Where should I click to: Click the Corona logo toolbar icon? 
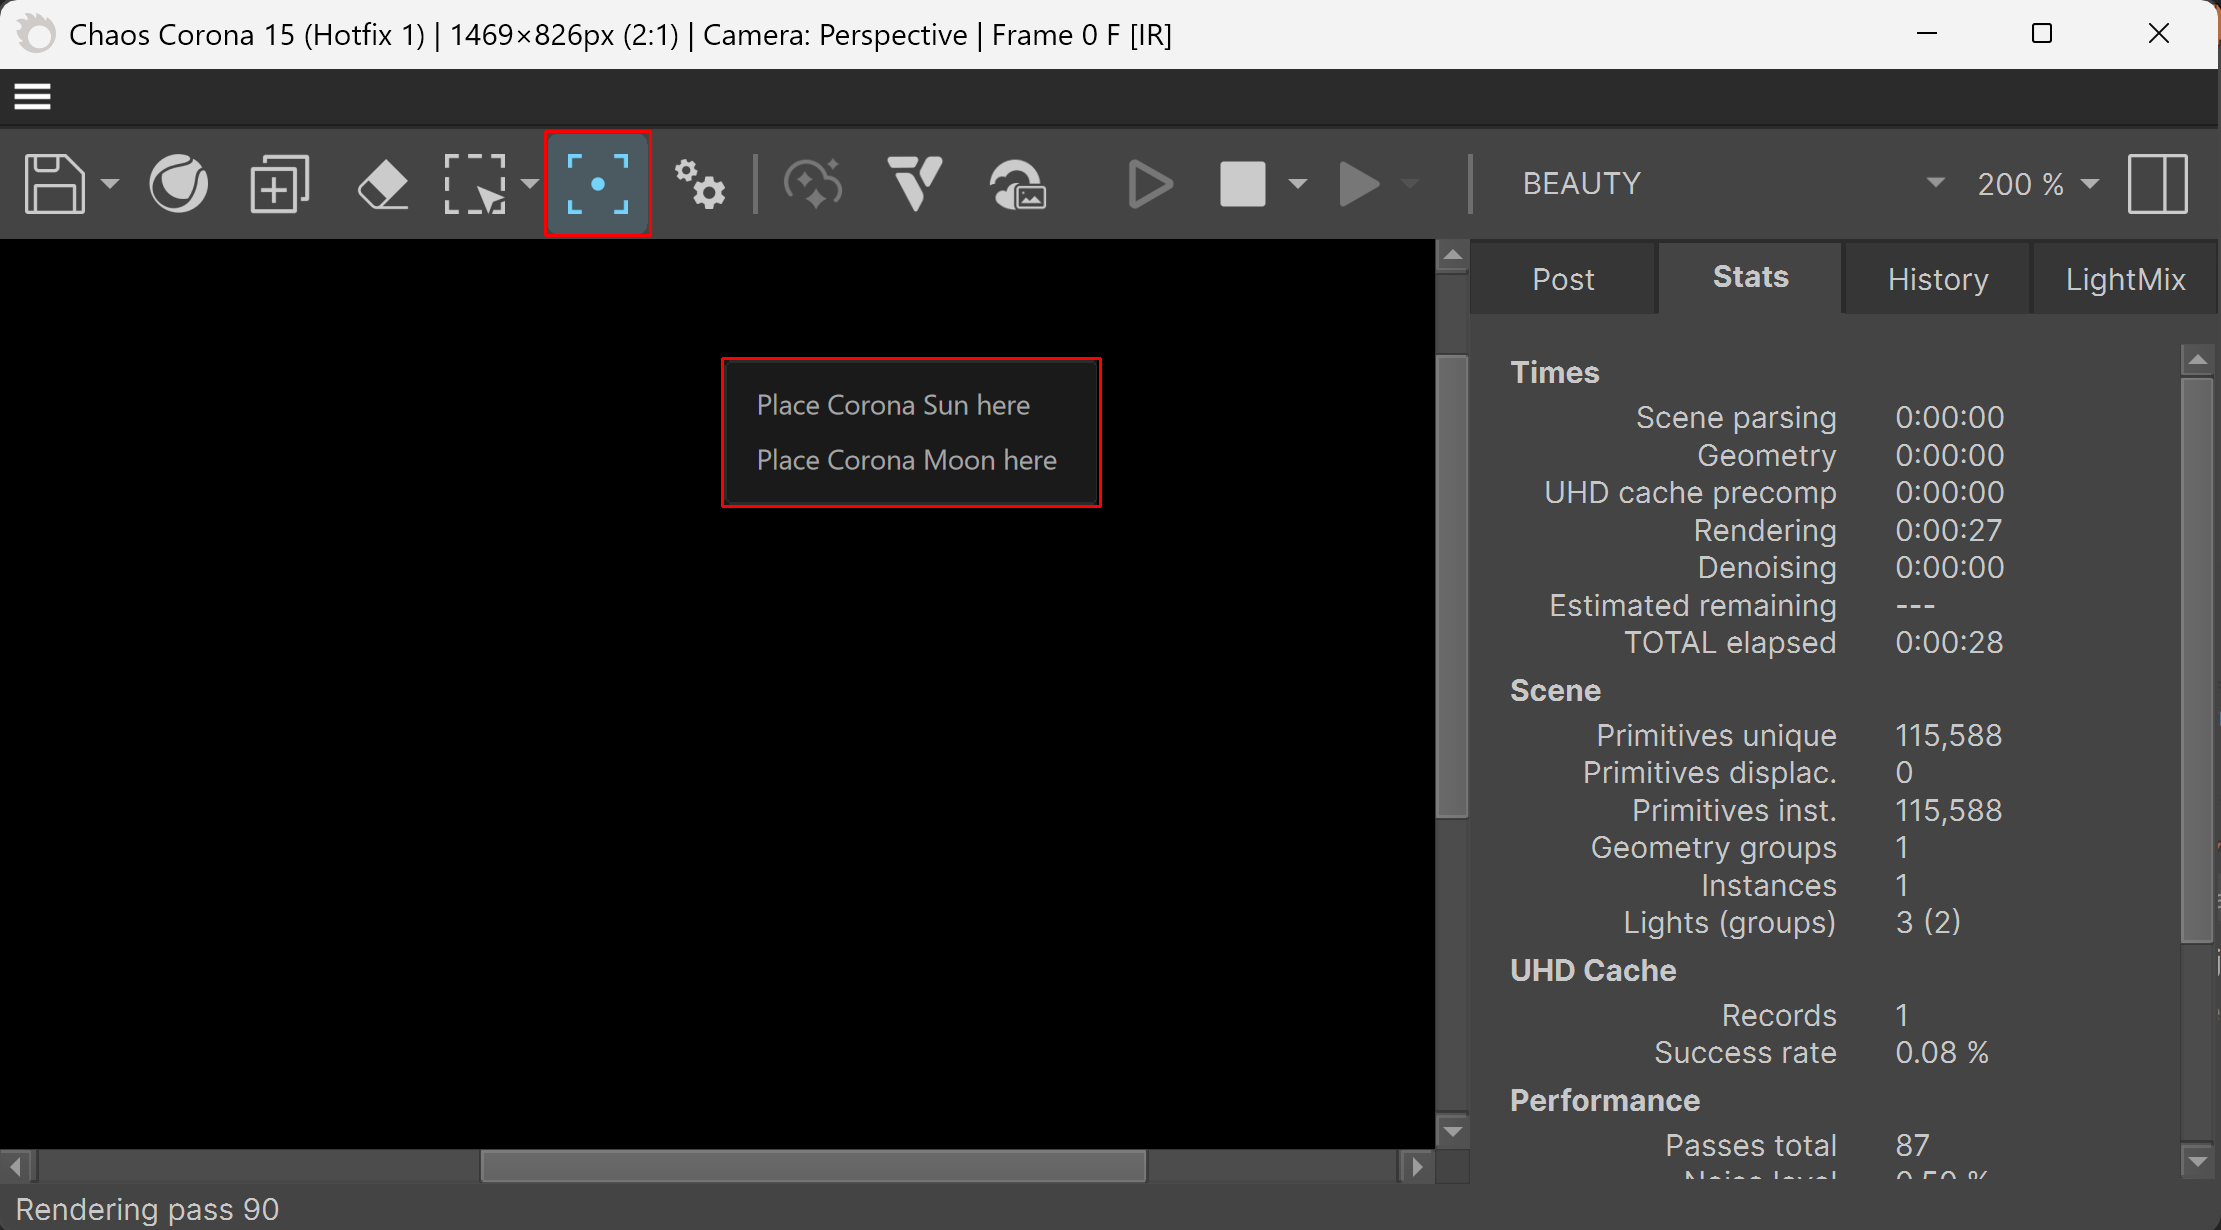(179, 184)
